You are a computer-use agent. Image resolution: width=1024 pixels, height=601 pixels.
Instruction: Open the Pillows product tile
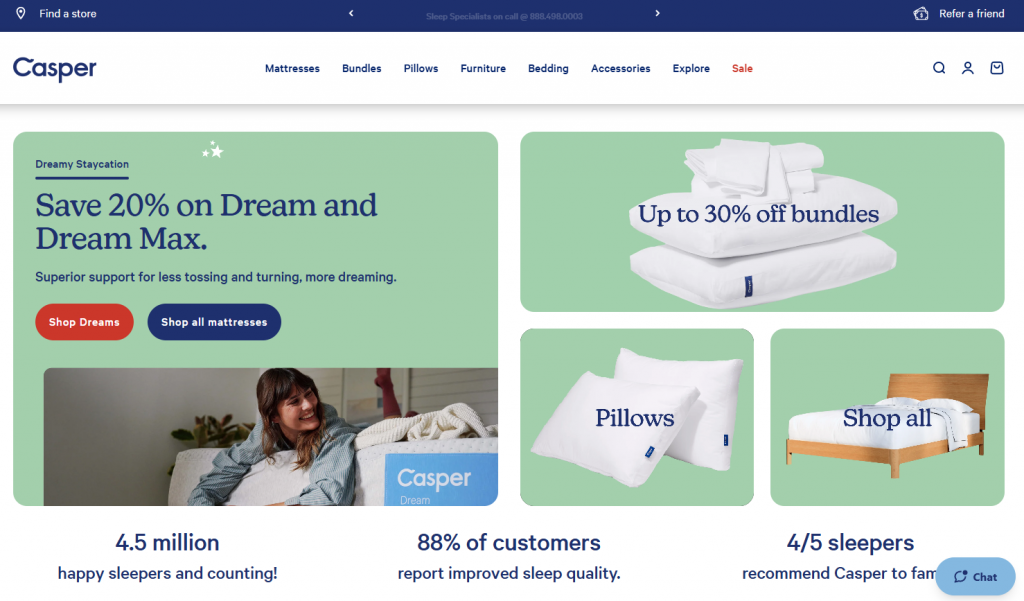click(x=637, y=417)
